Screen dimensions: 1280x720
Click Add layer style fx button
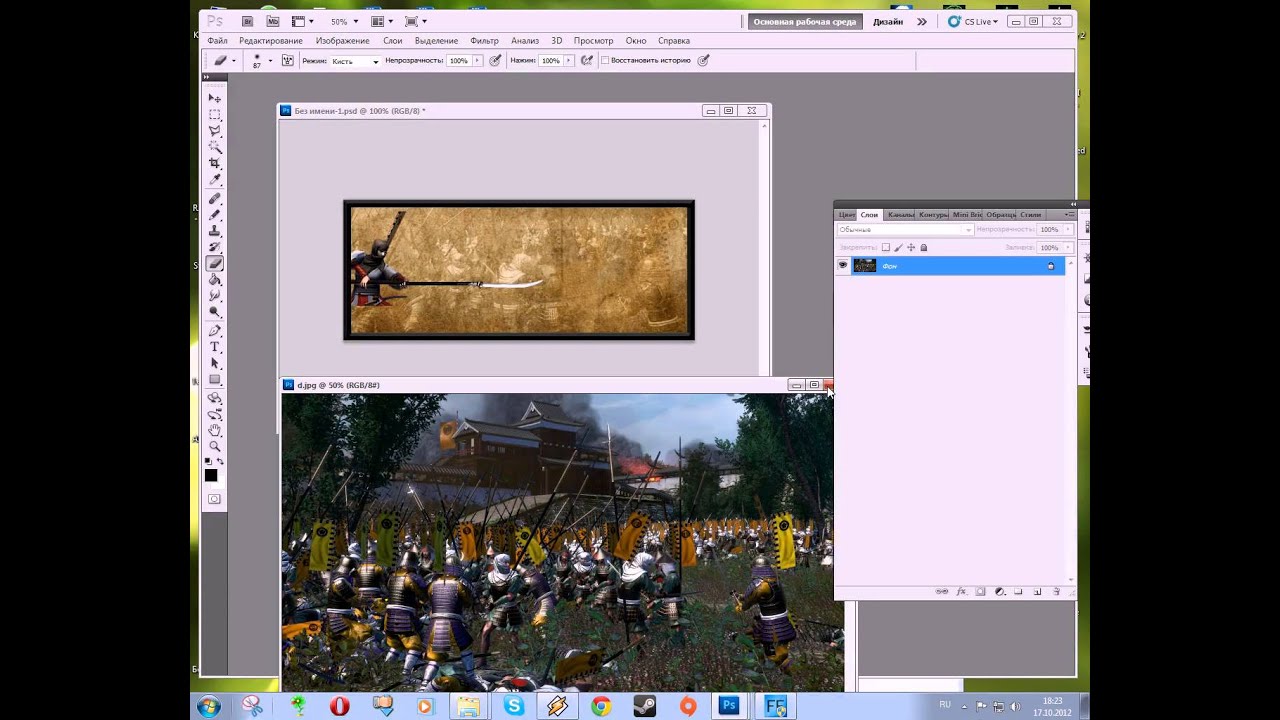(961, 591)
